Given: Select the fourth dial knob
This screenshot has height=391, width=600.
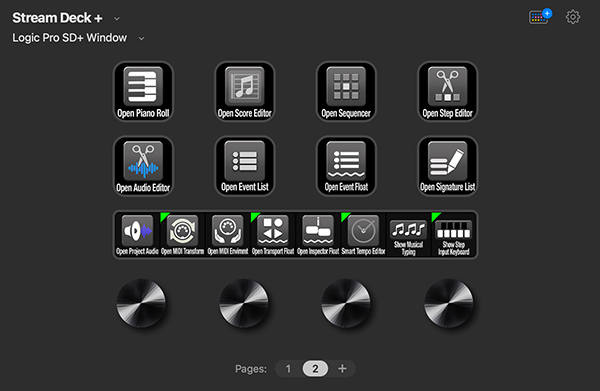Looking at the screenshot, I should click(449, 303).
